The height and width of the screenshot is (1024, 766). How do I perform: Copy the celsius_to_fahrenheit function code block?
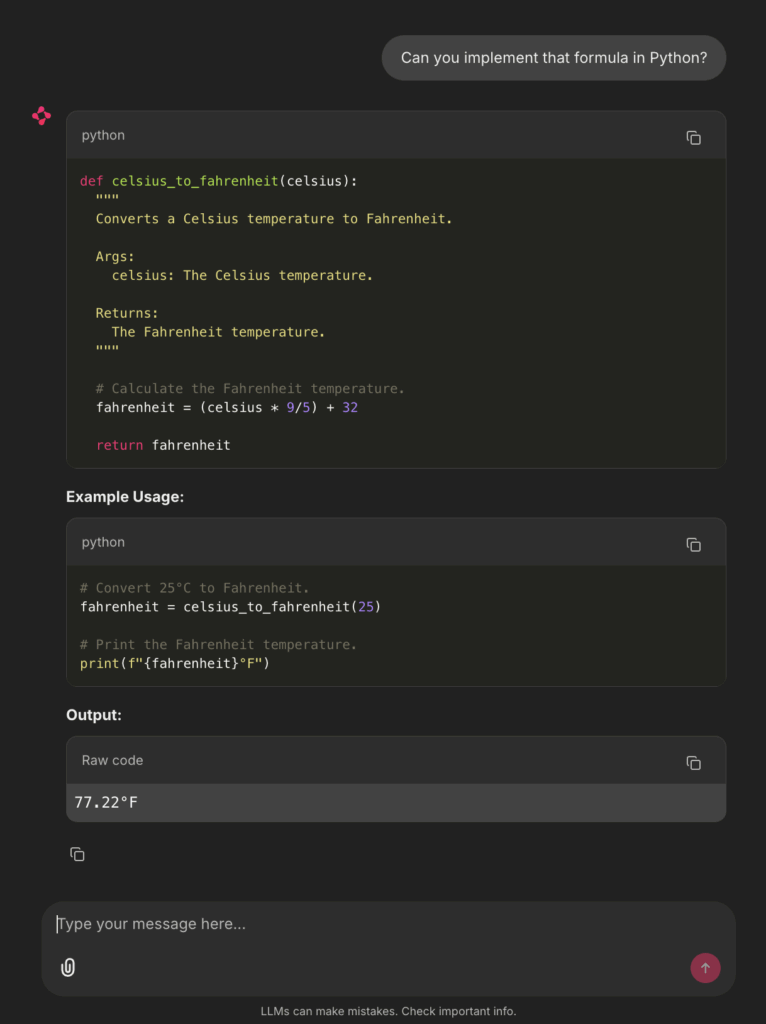click(693, 138)
